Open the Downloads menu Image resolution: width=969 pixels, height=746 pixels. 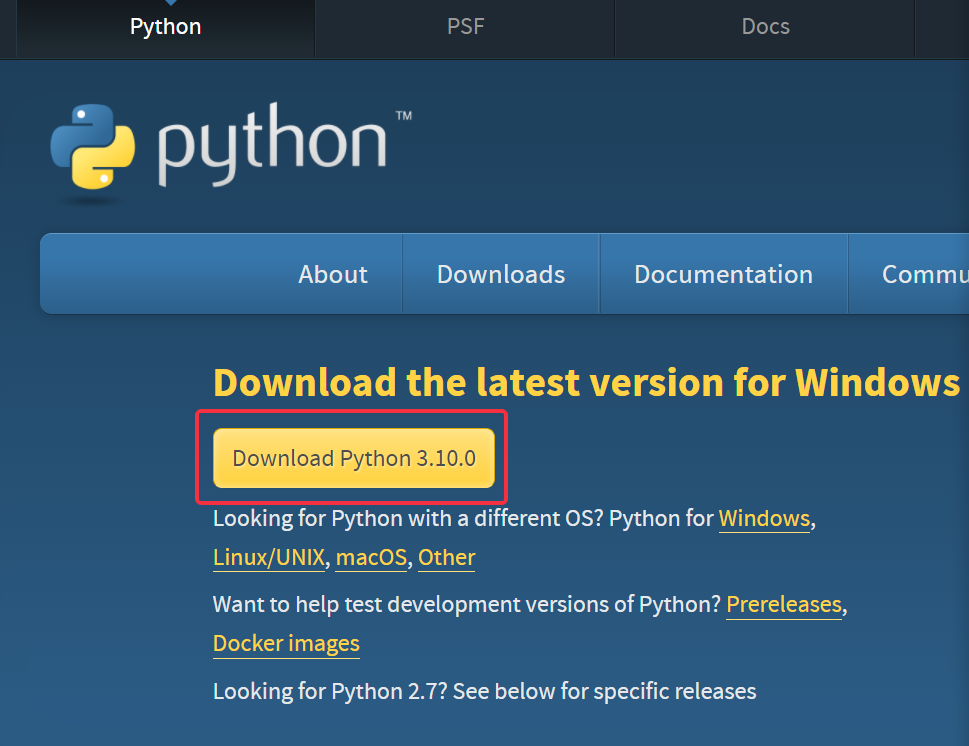click(501, 274)
